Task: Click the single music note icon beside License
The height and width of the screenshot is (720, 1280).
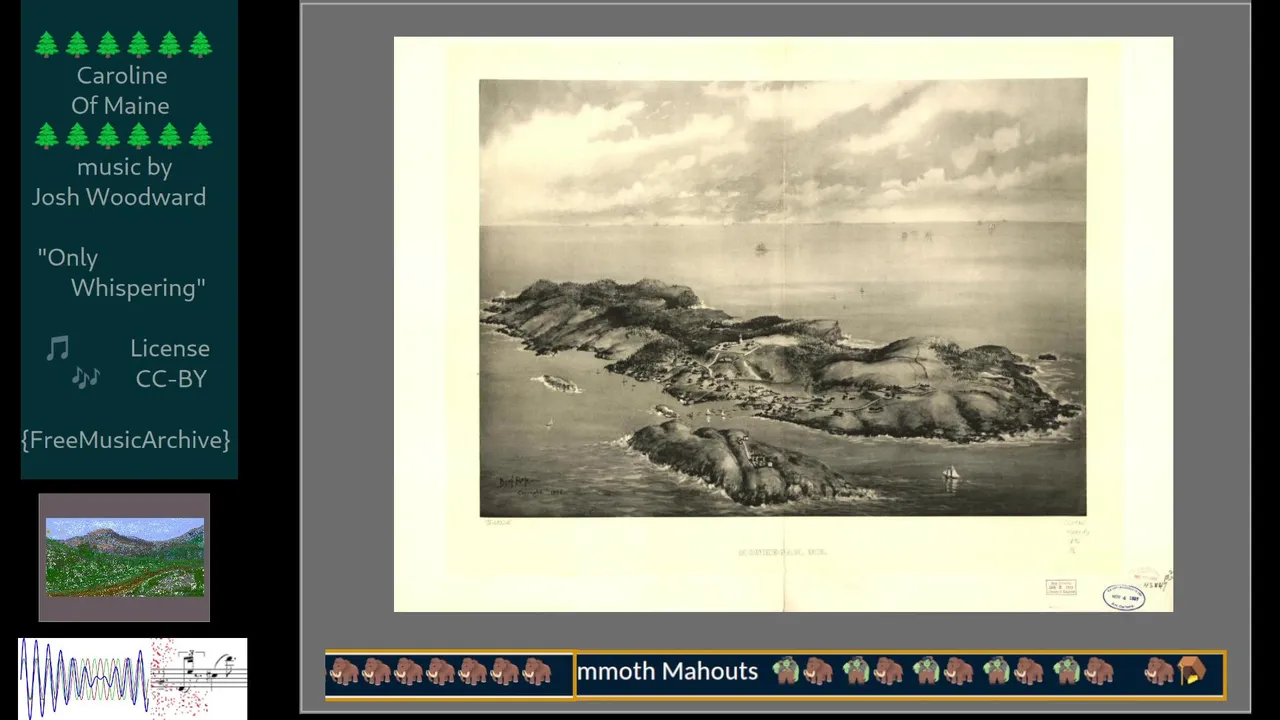Action: [x=58, y=348]
